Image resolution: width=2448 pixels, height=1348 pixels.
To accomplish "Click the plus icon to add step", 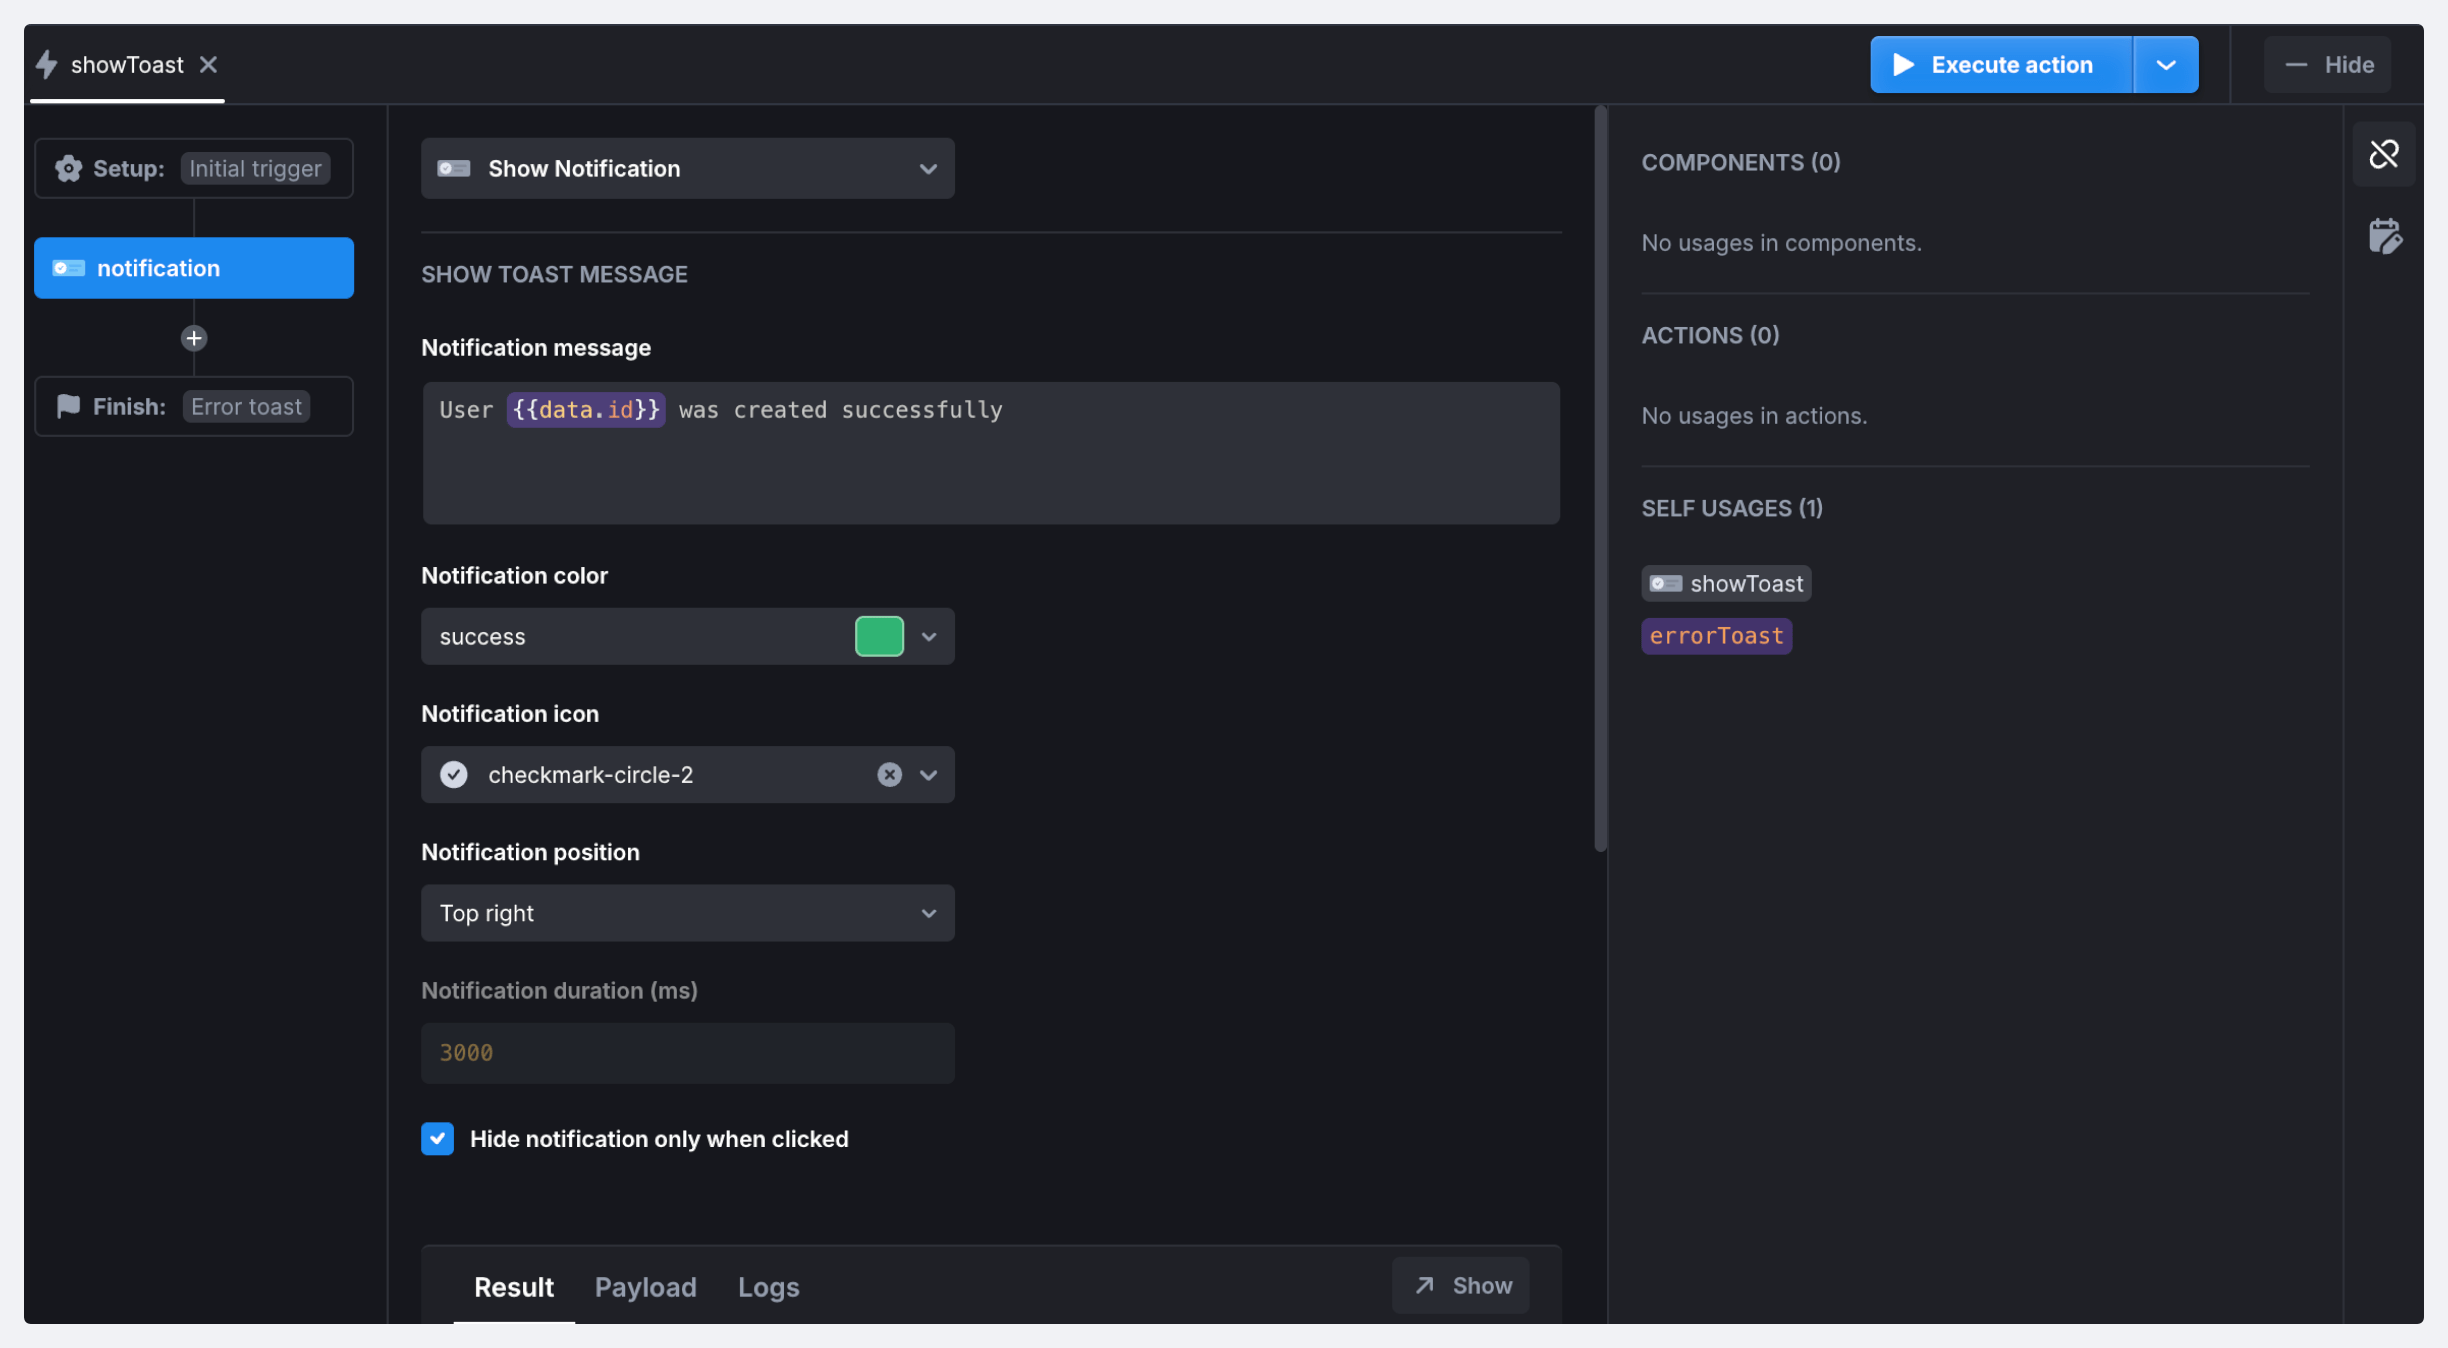I will point(194,338).
